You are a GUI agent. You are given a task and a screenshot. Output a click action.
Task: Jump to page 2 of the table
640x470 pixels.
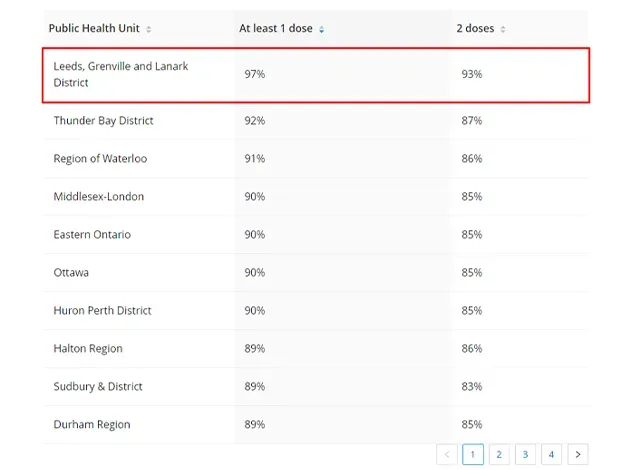coord(499,454)
